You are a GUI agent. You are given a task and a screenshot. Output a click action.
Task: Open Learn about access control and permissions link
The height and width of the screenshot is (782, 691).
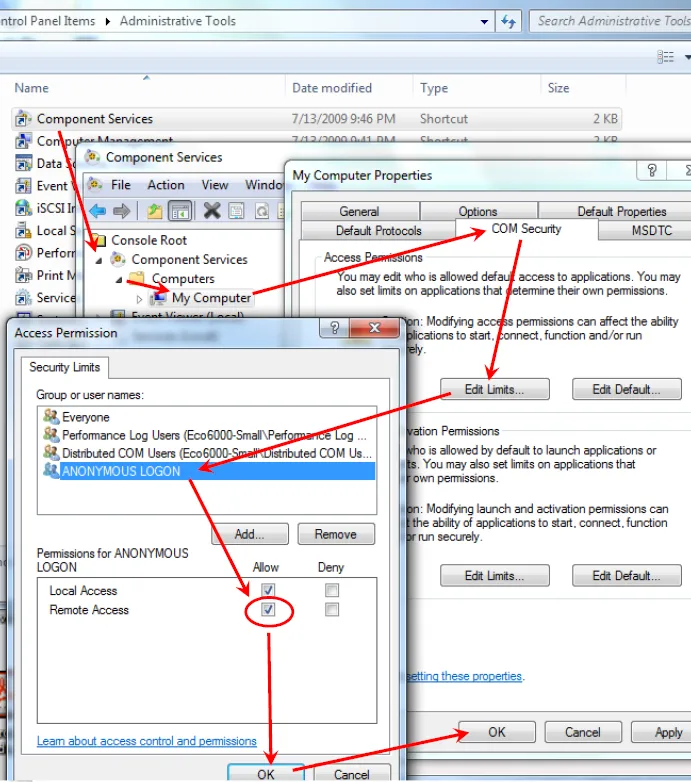pyautogui.click(x=147, y=741)
